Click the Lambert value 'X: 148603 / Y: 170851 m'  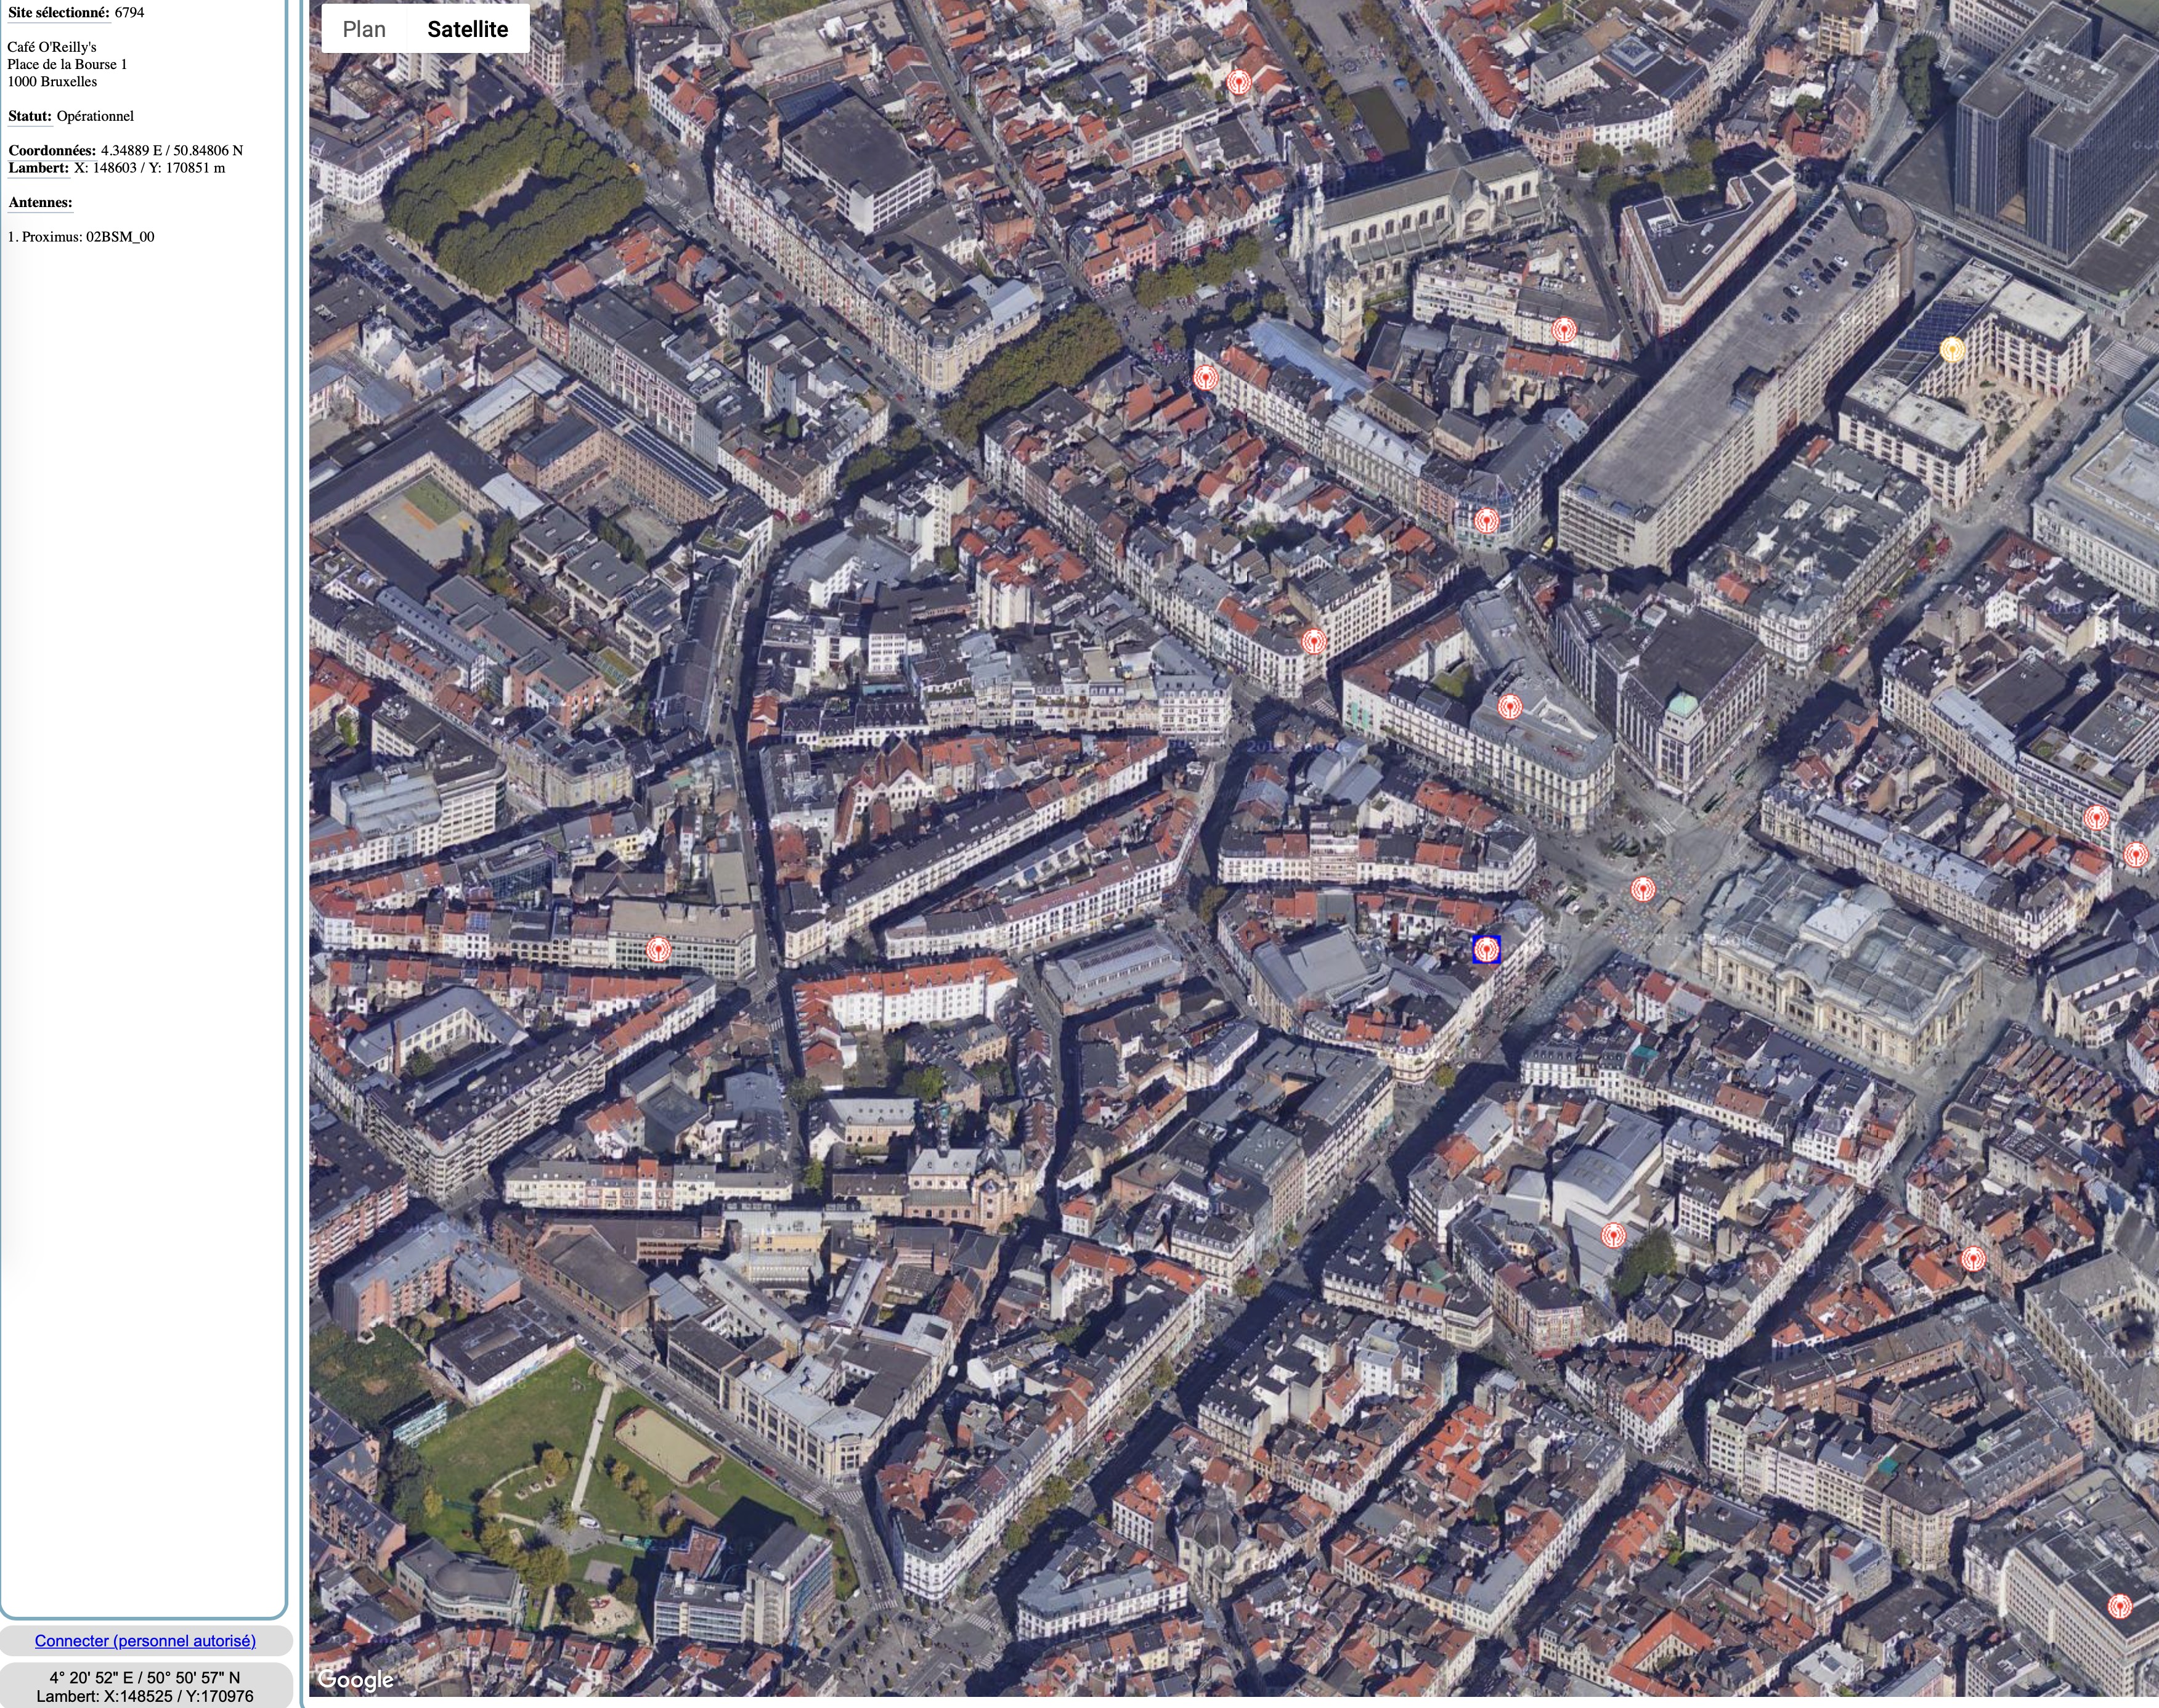point(150,168)
